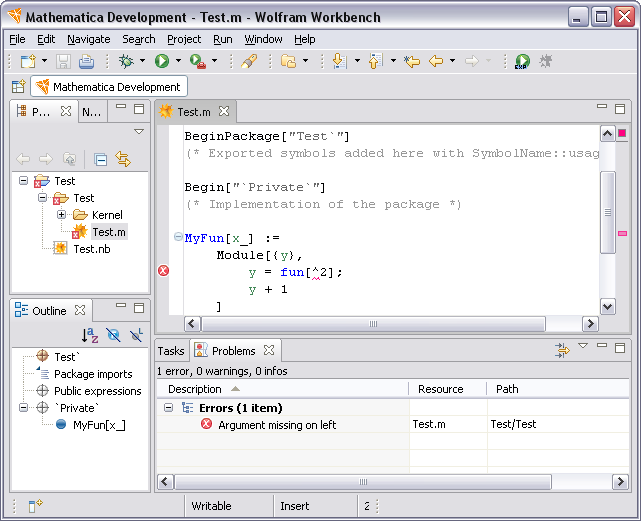Click the Last Edit Location icon
641x521 pixels.
pos(412,61)
